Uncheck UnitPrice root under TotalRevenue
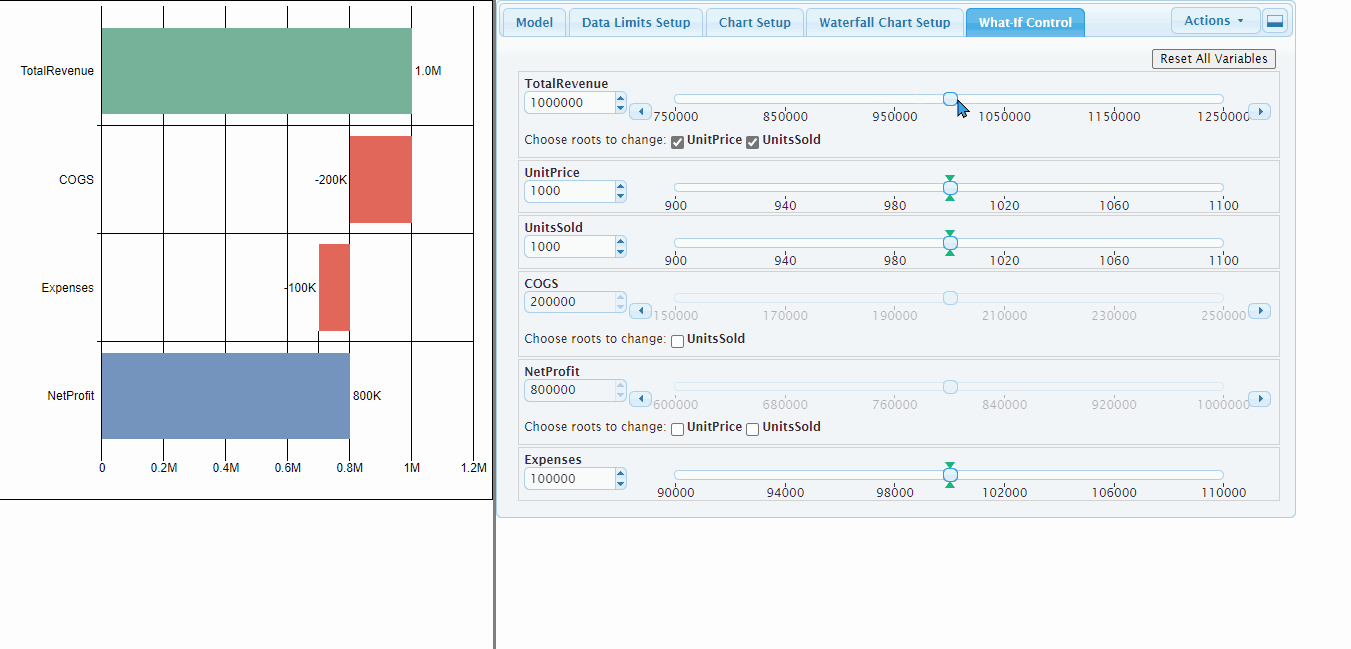Viewport: 1351px width, 649px height. tap(677, 141)
